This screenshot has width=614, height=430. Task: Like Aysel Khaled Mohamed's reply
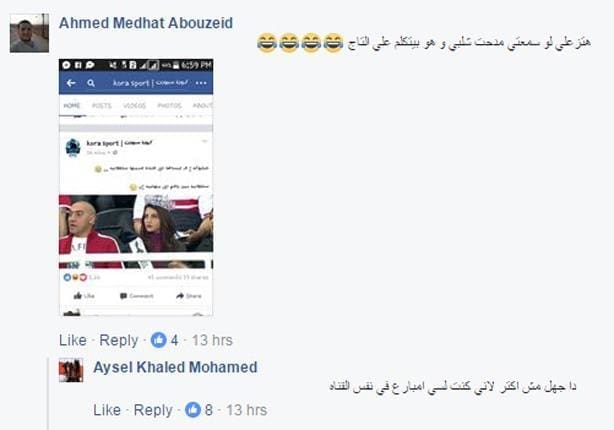coord(107,410)
